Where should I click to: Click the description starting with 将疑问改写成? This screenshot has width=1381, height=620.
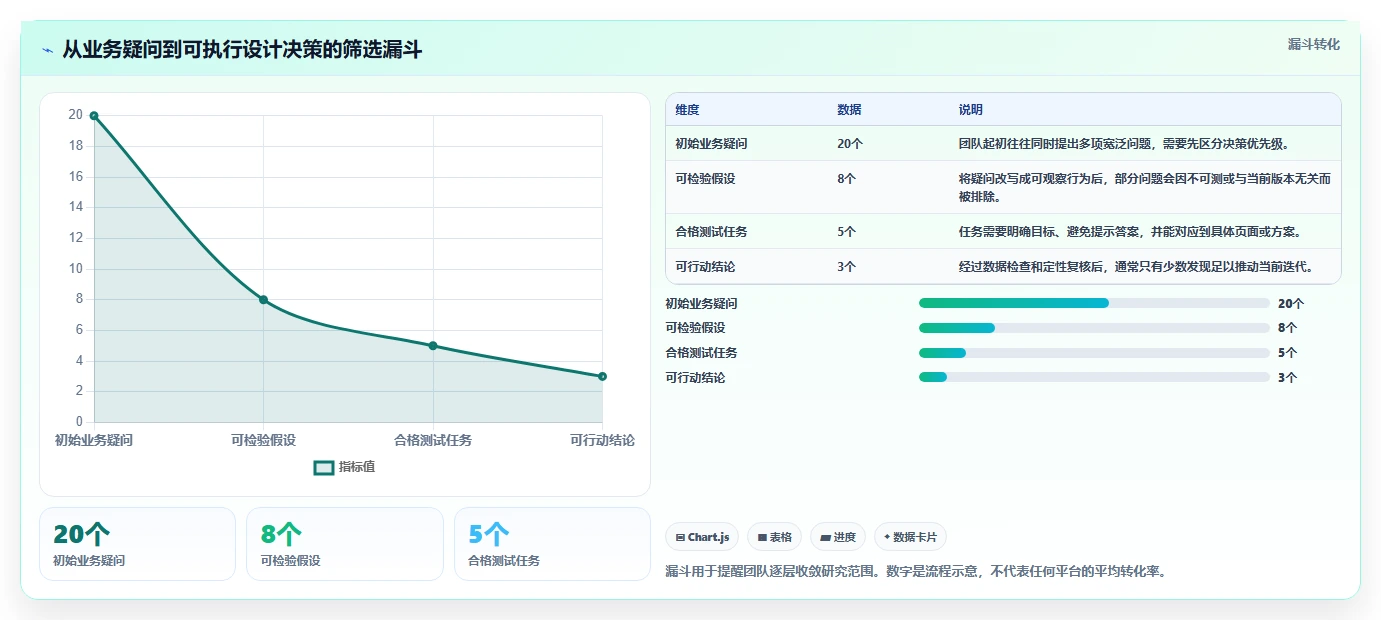pos(1145,188)
